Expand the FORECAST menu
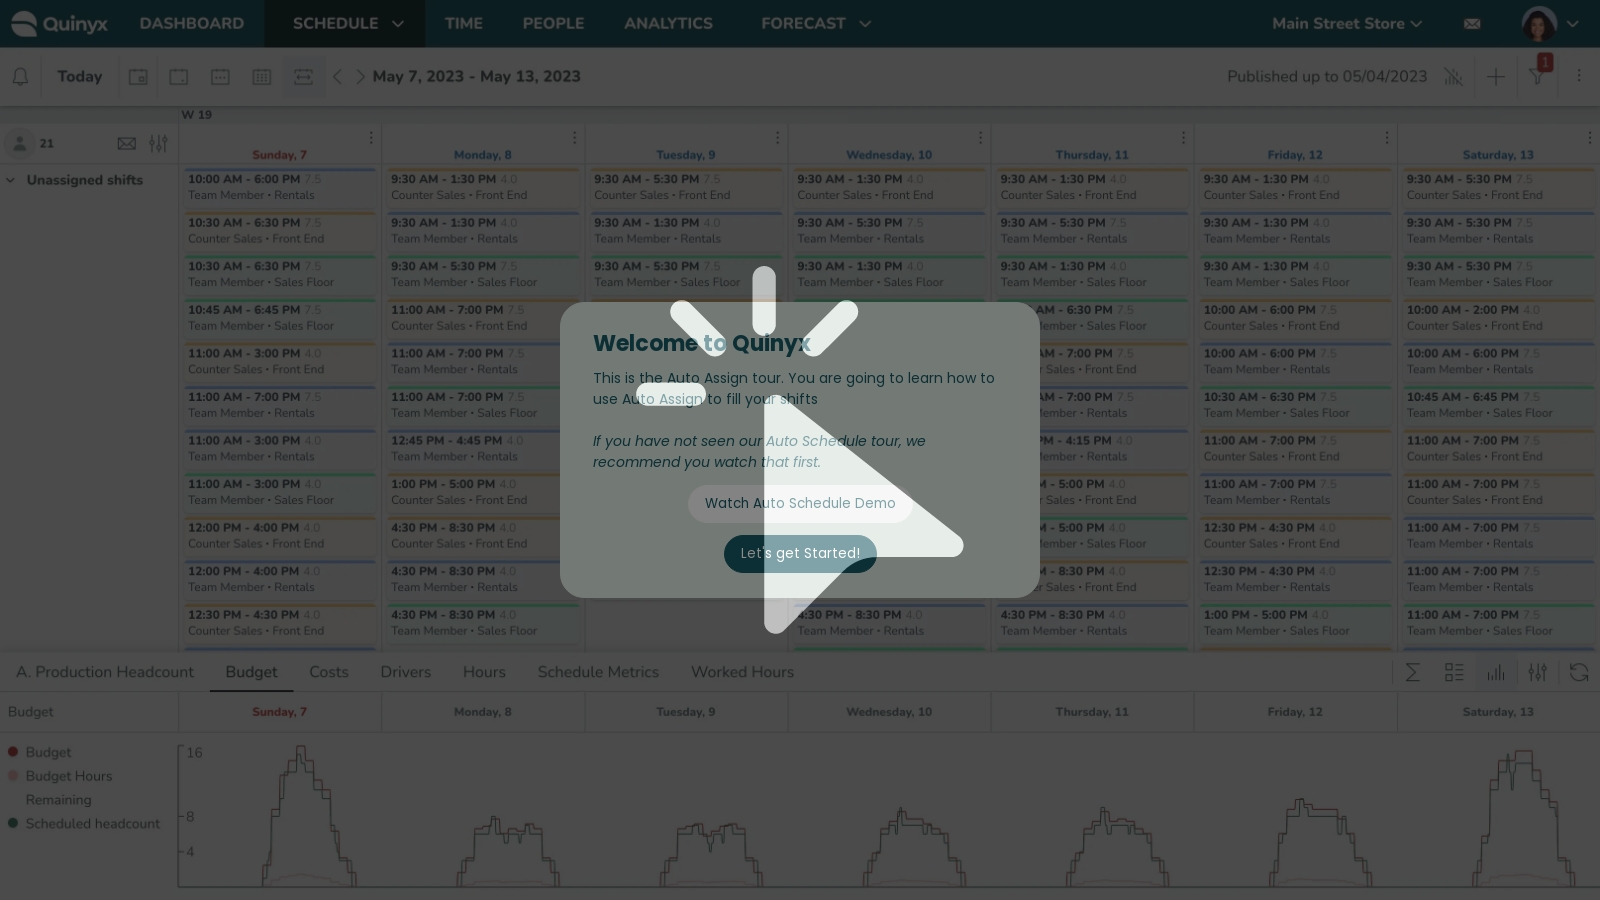 (815, 24)
